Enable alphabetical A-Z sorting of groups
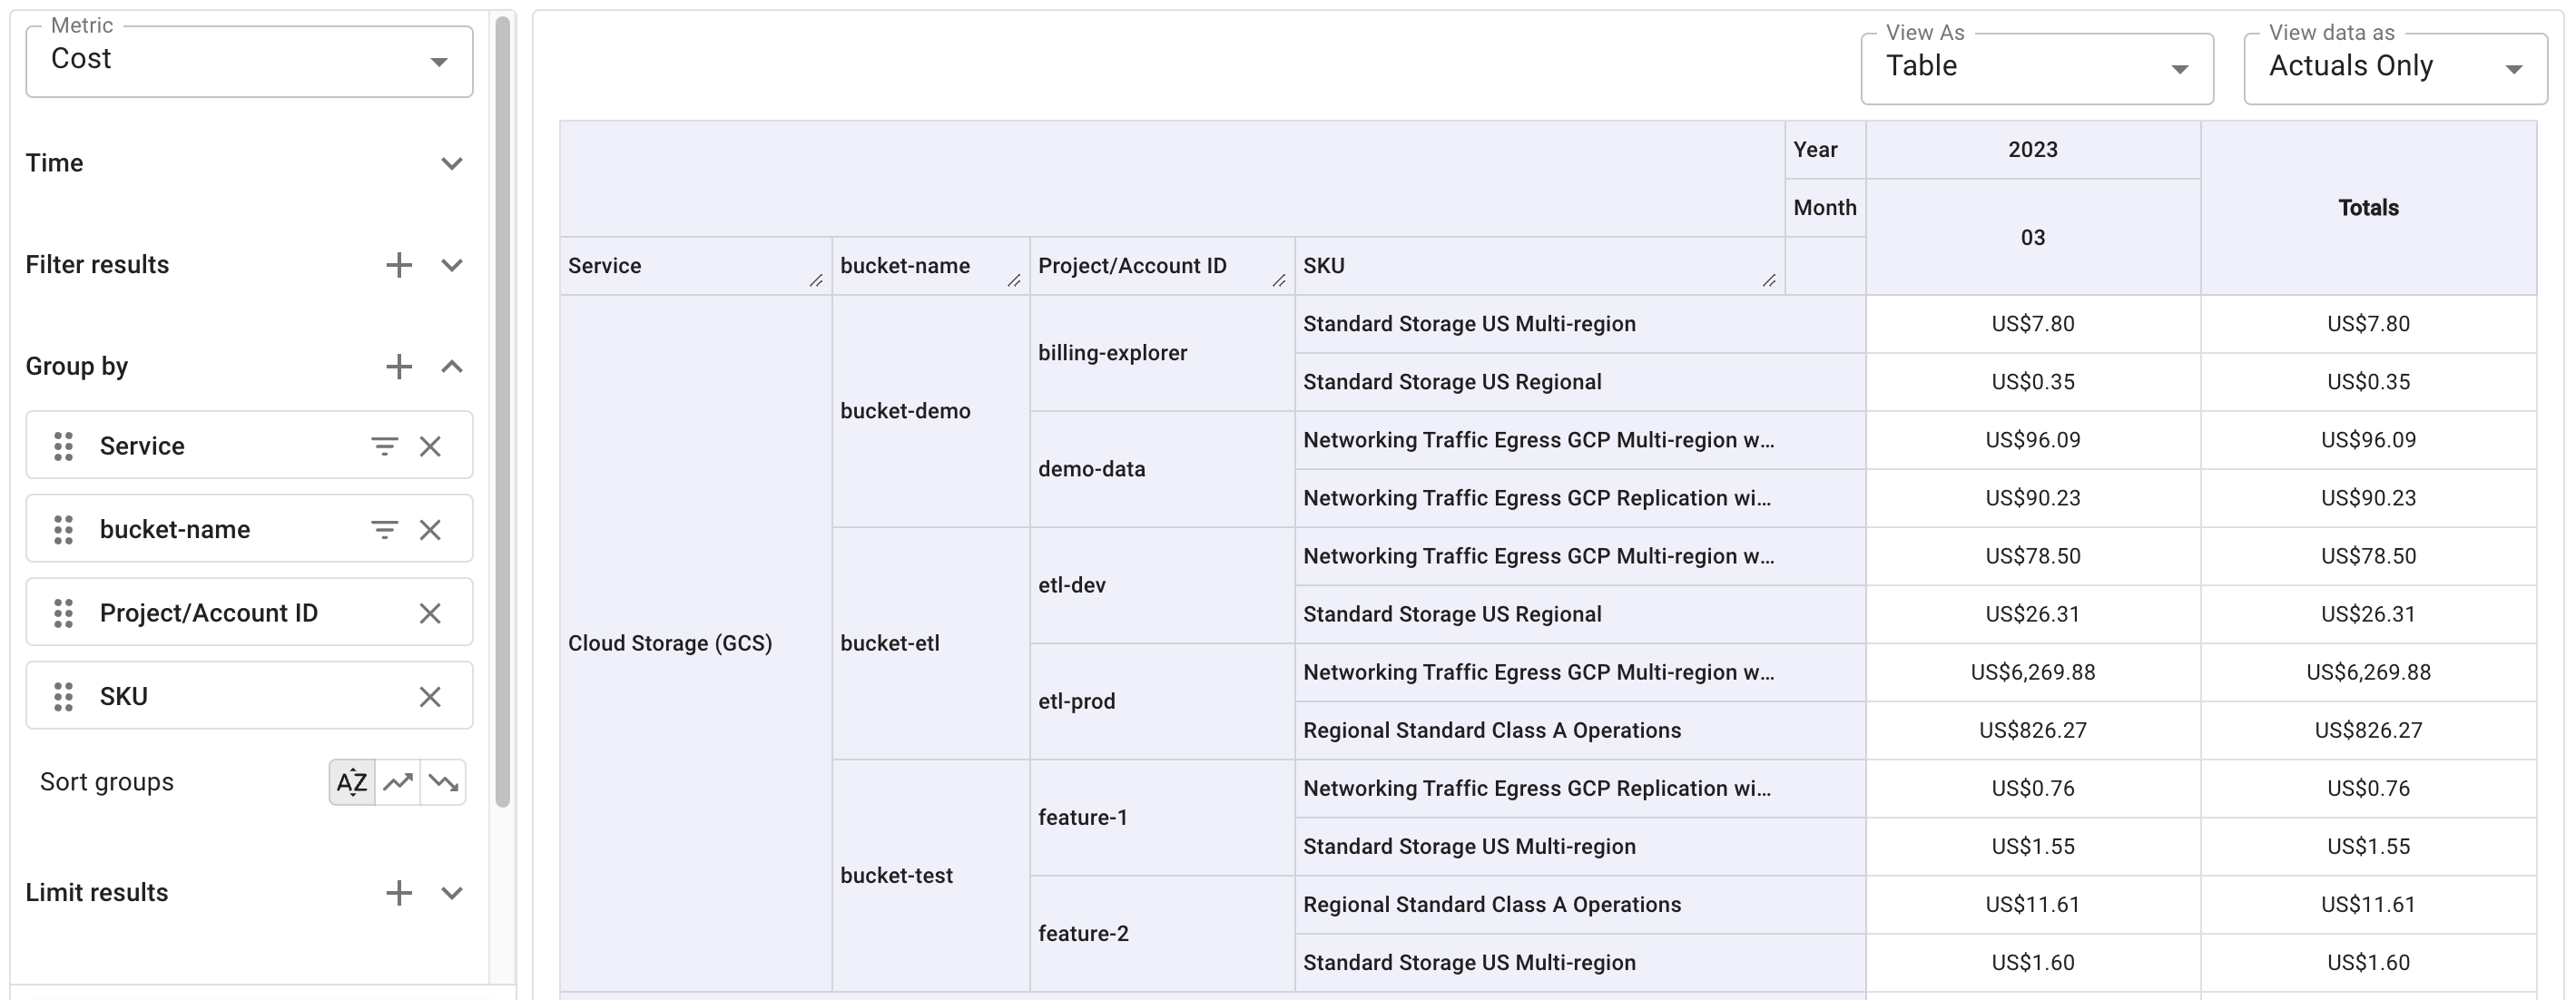 [x=351, y=782]
